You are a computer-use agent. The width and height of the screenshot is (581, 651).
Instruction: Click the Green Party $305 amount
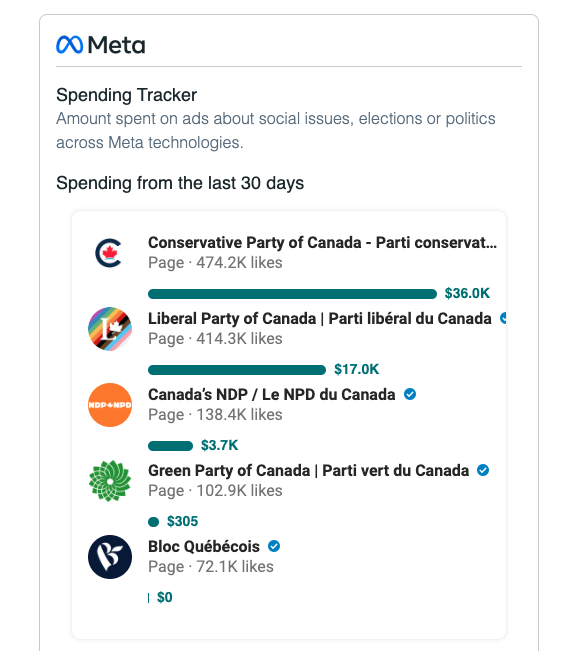pyautogui.click(x=182, y=521)
